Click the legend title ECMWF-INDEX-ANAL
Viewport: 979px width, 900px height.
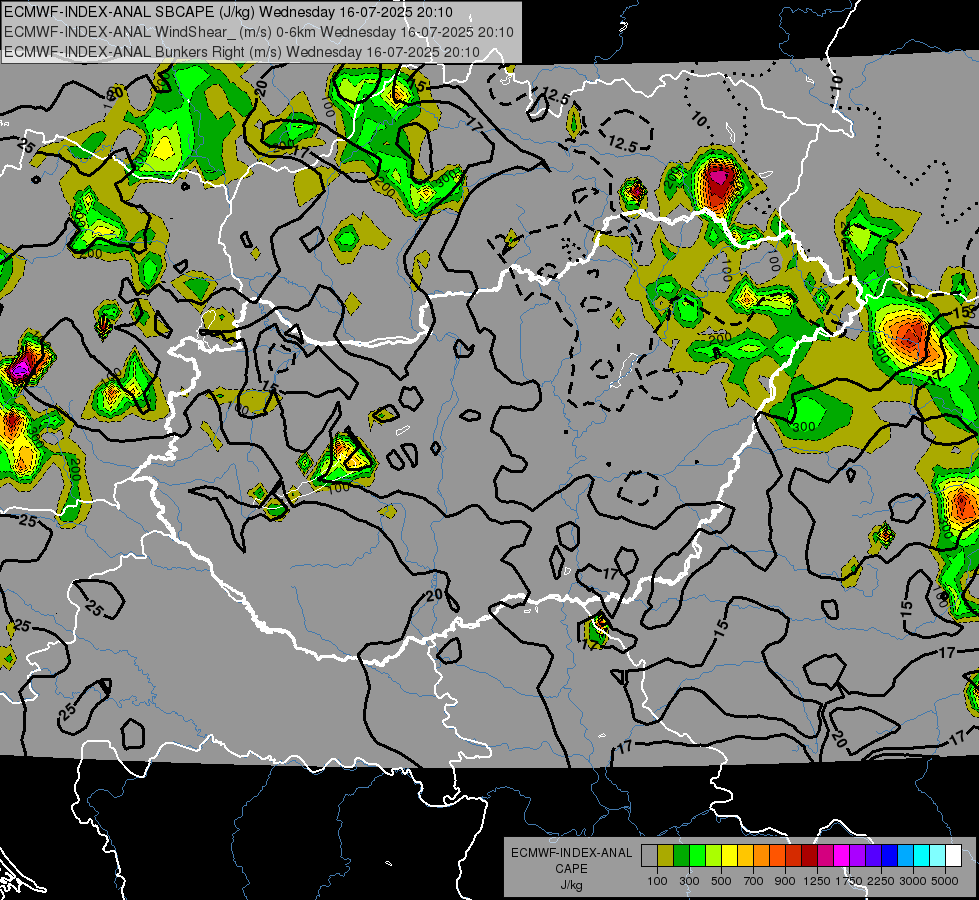coord(571,853)
